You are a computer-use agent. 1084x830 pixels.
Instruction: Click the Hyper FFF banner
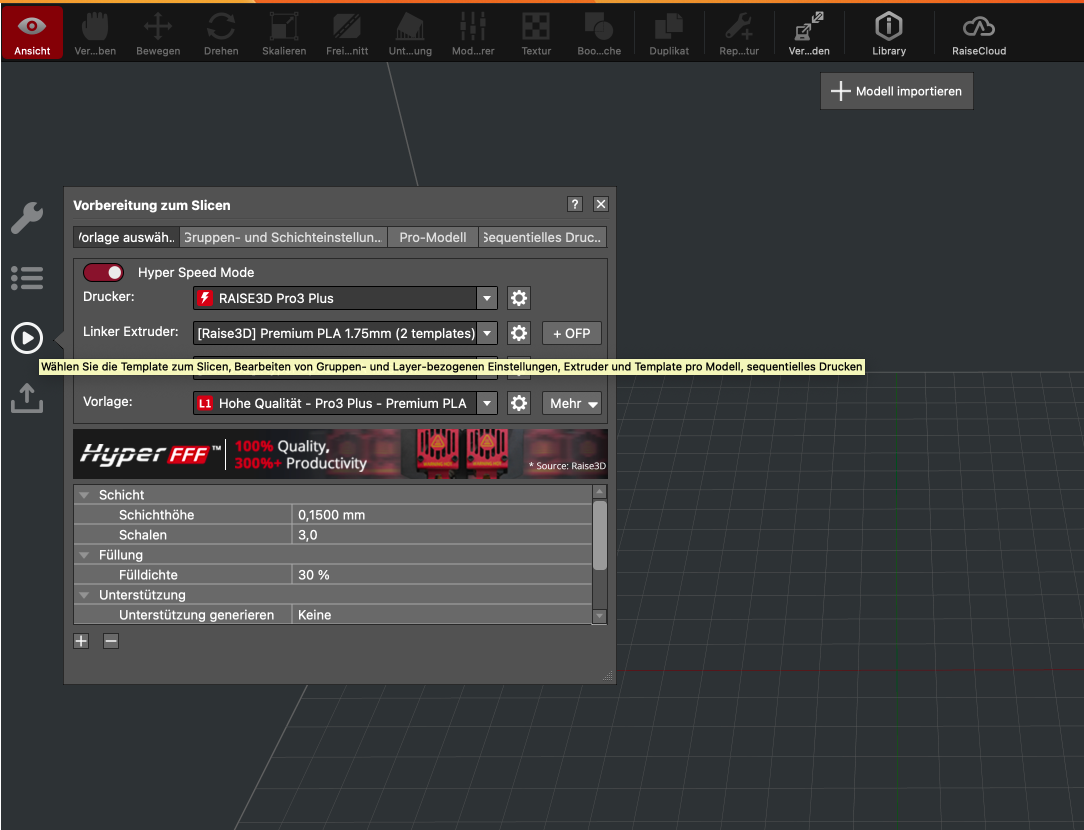[340, 454]
